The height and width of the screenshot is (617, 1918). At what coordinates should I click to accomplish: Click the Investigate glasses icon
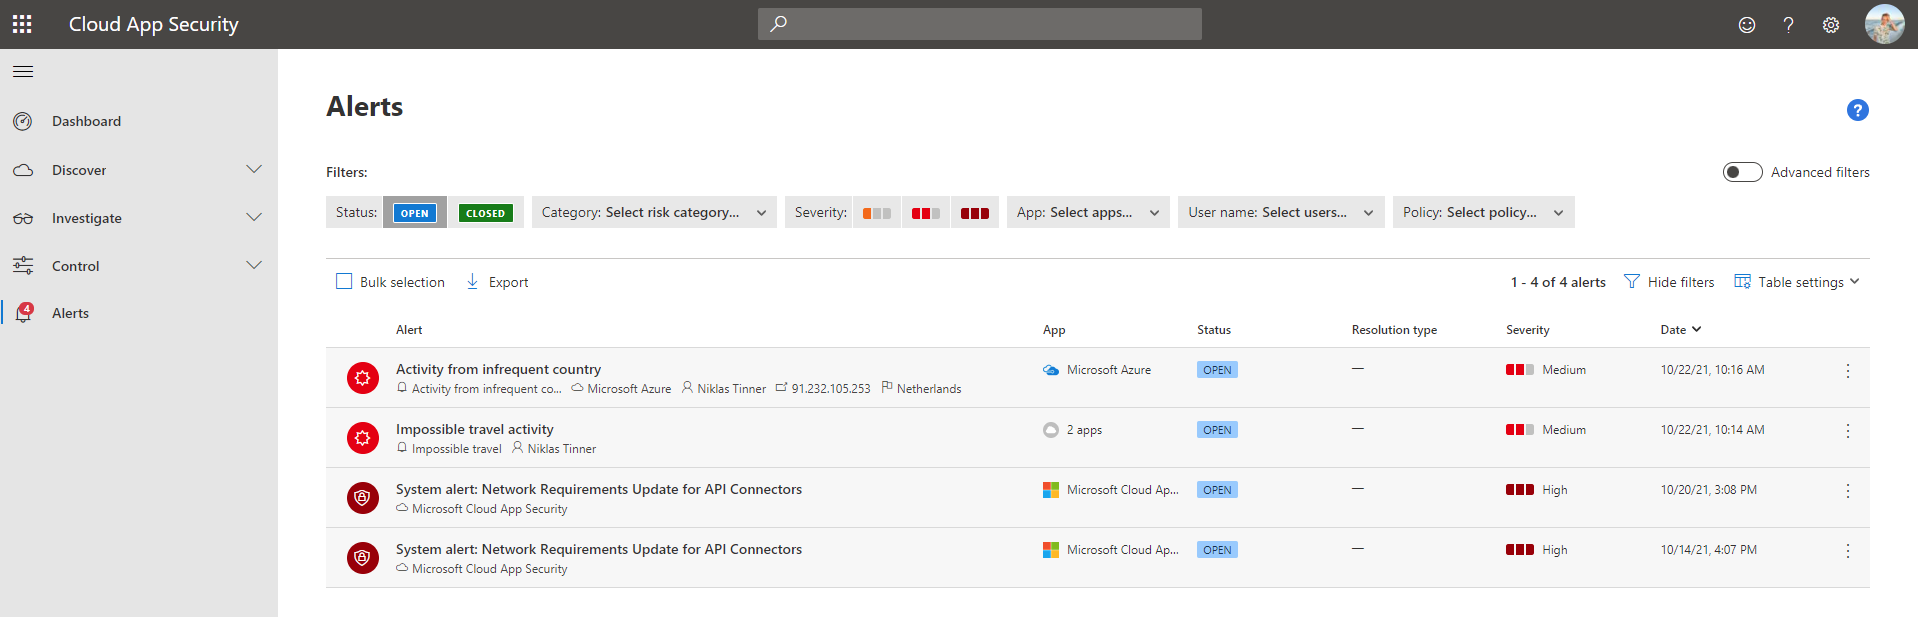[x=23, y=218]
